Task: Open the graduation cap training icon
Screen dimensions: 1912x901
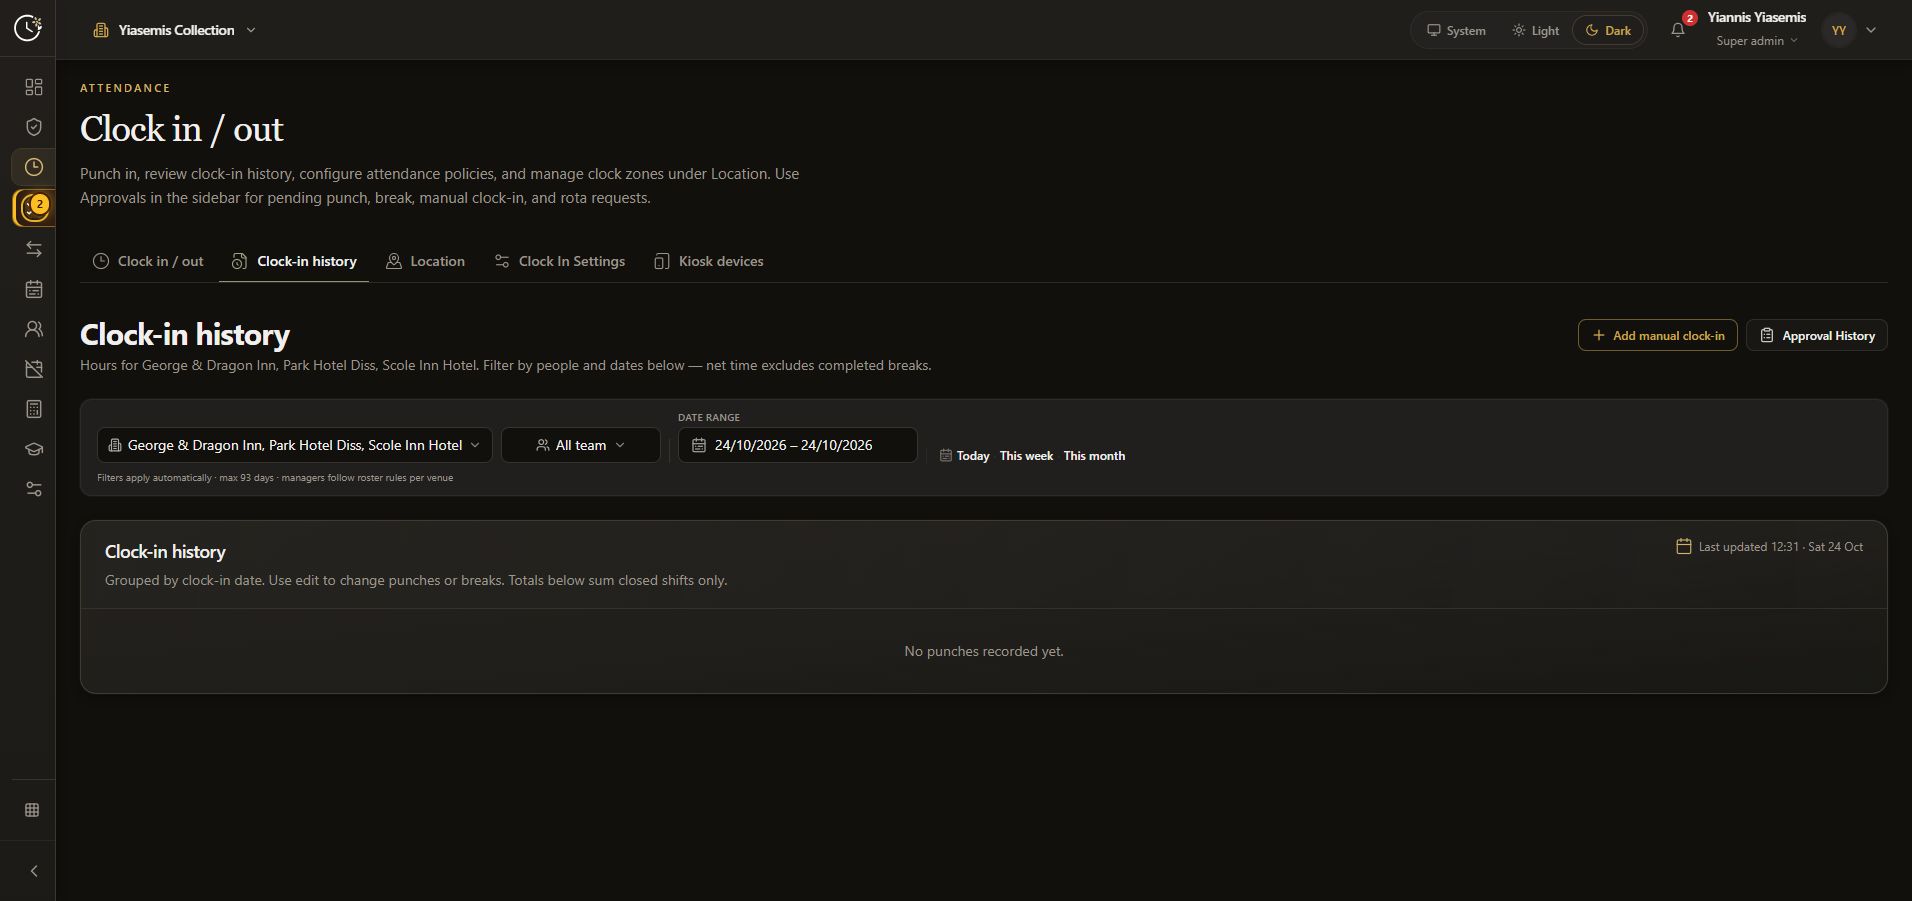Action: [34, 449]
